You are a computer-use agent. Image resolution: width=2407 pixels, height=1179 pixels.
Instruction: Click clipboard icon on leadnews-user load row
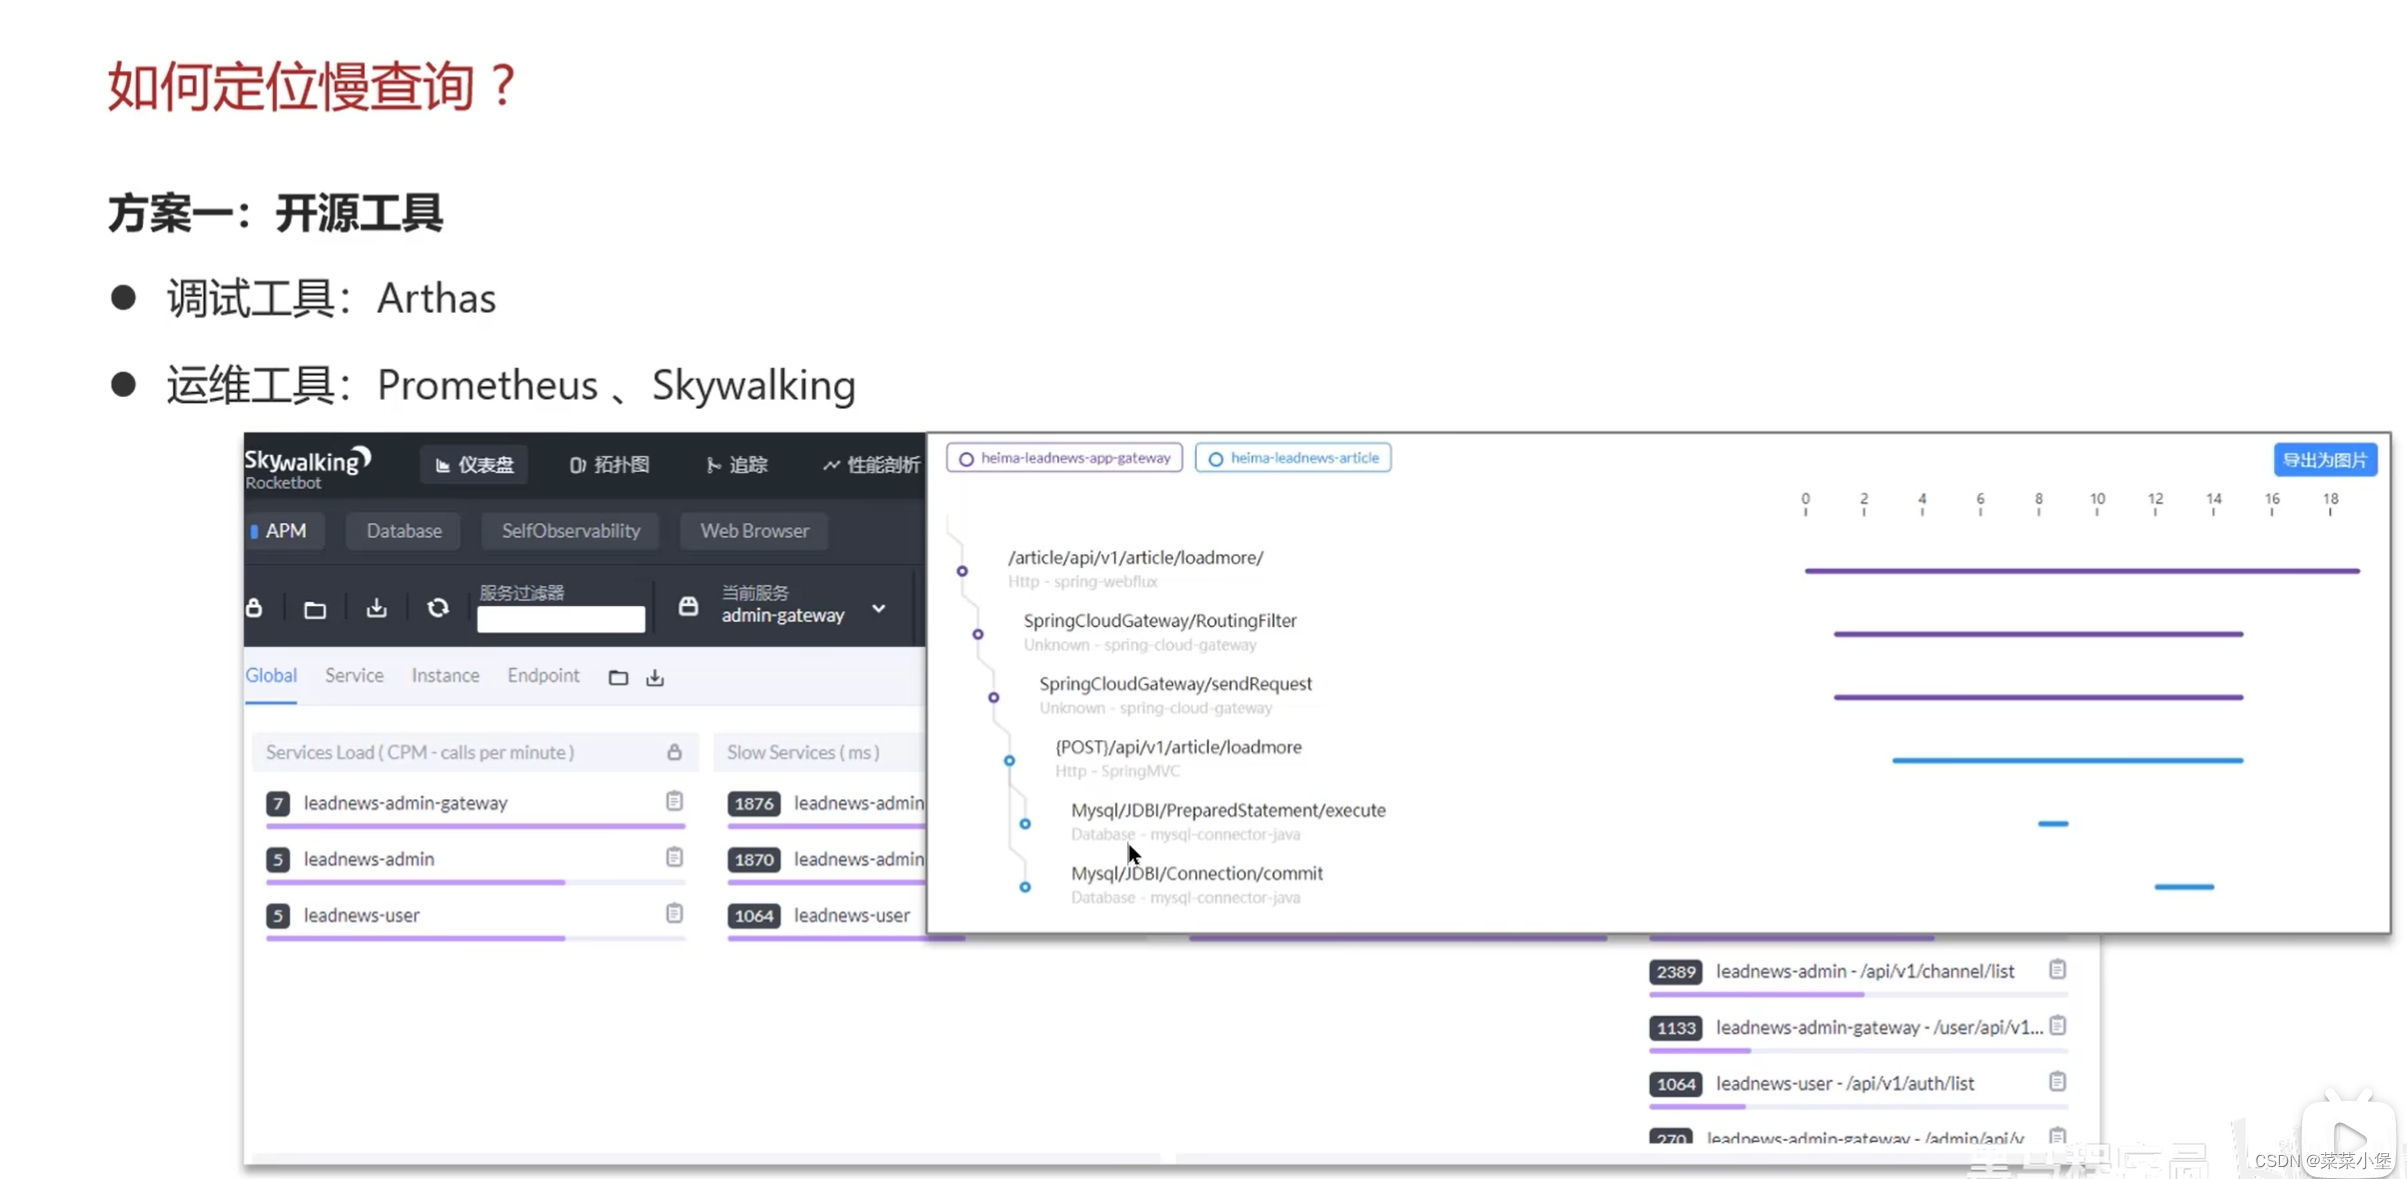[675, 913]
